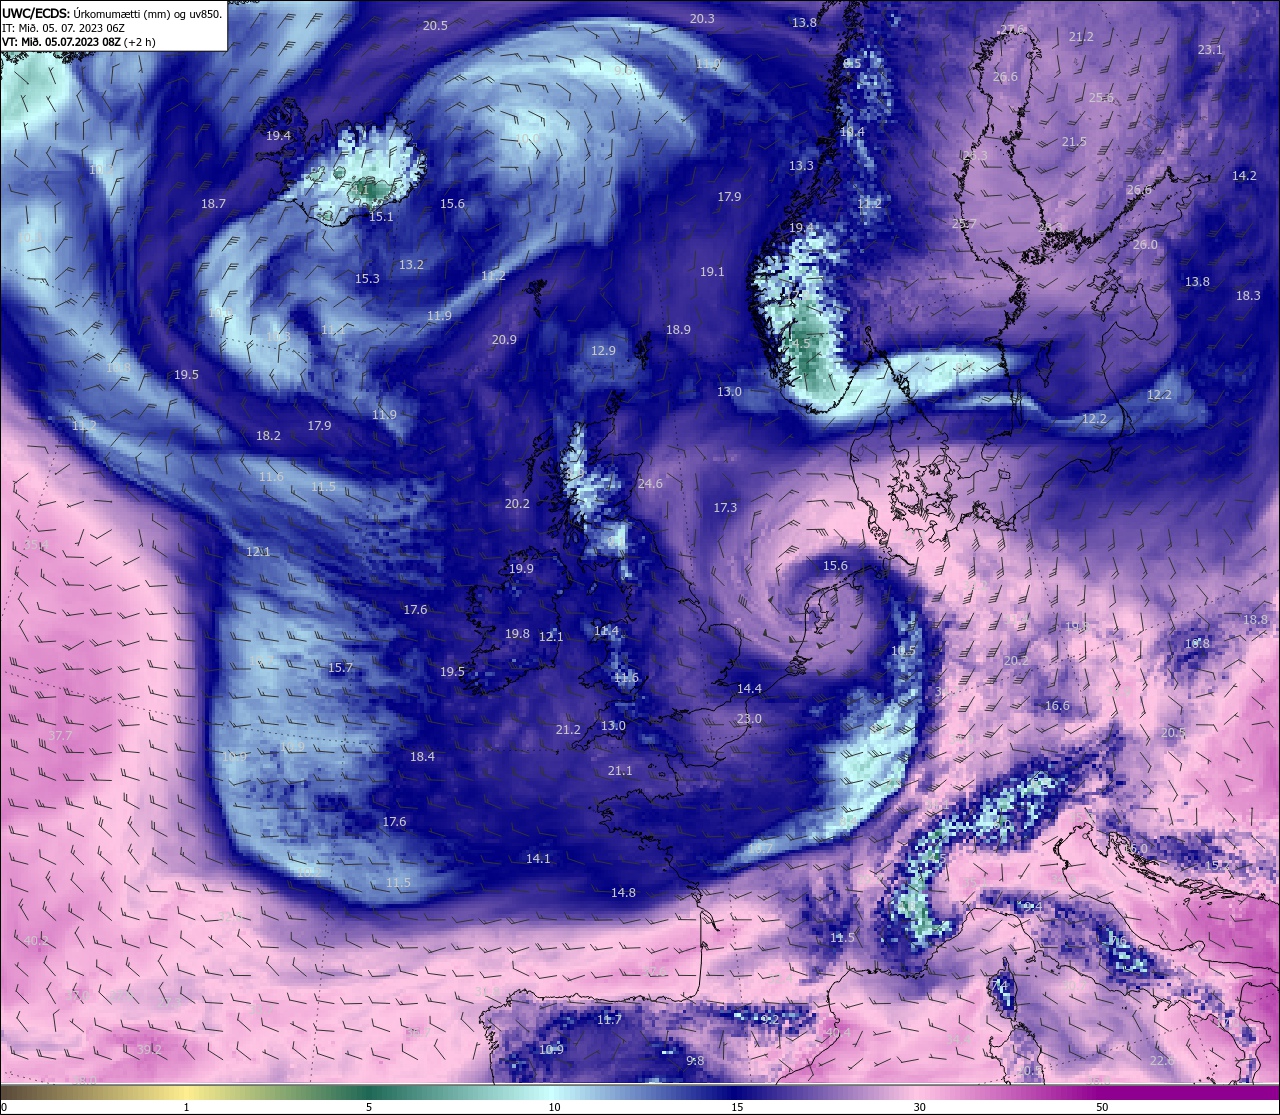The width and height of the screenshot is (1280, 1115).
Task: Click the value 15.1 south of Iceland
Action: tap(381, 216)
